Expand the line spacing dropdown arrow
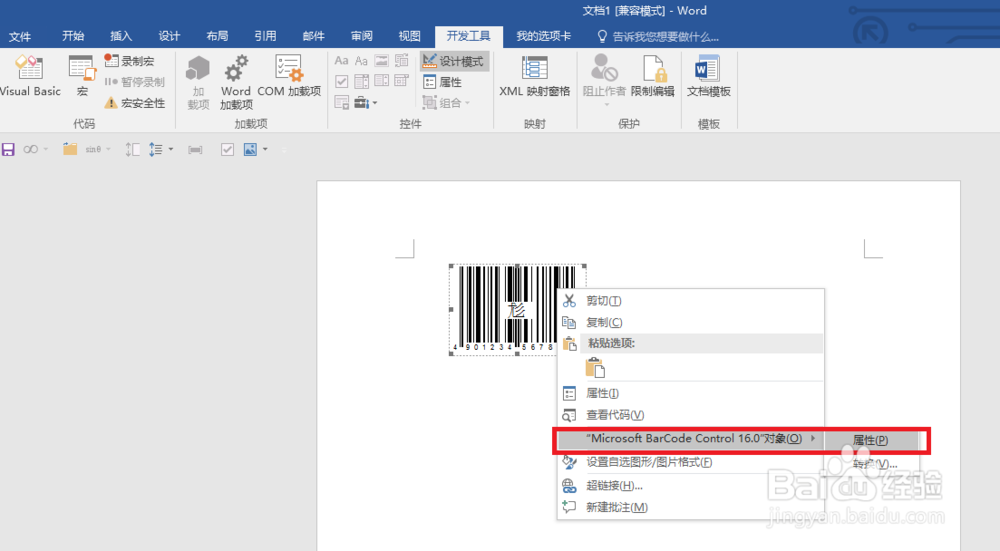This screenshot has height=551, width=1000. coord(171,149)
